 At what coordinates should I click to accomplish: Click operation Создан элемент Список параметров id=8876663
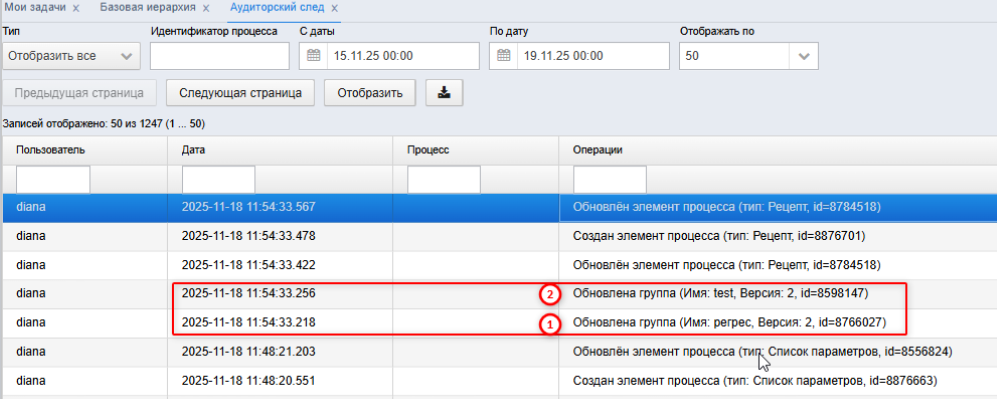[755, 381]
